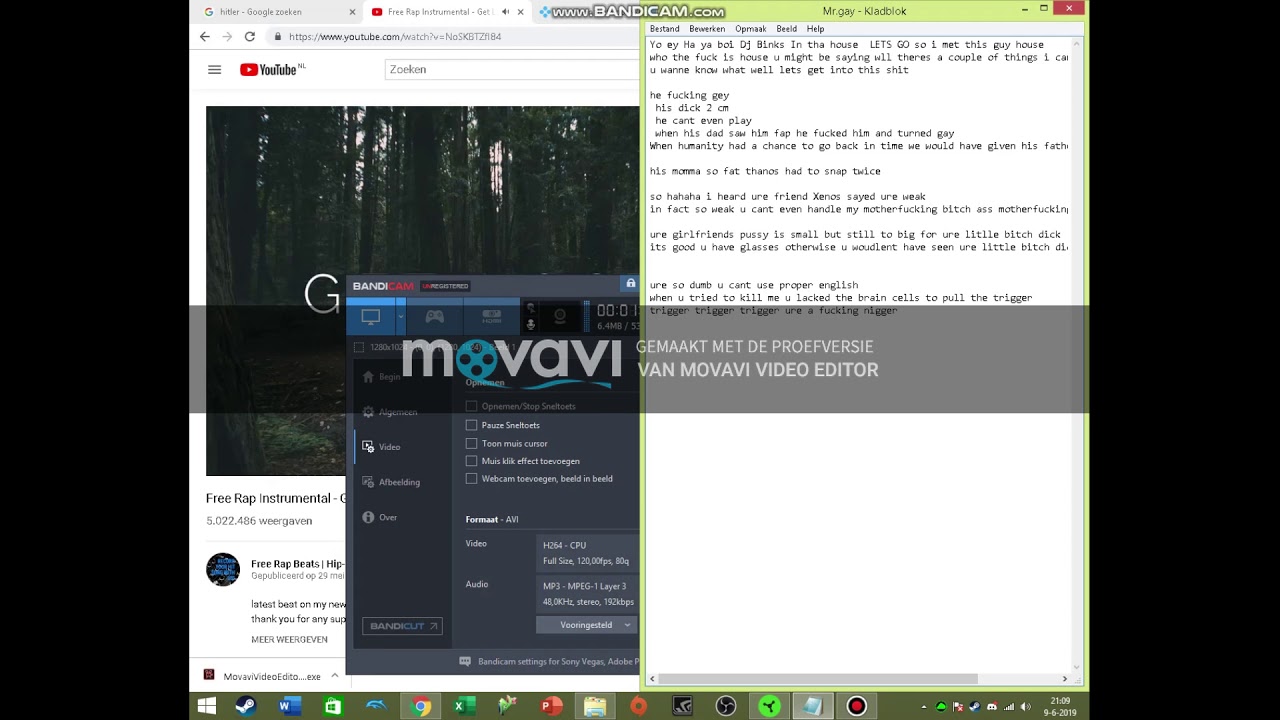Select Bandicam screen recording mode icon
This screenshot has width=1280, height=720.
tap(371, 317)
